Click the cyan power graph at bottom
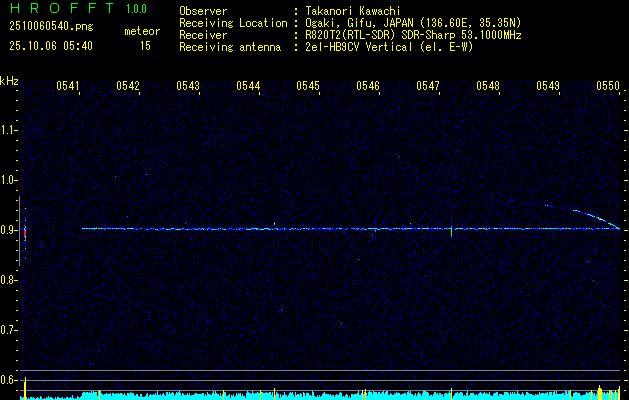The width and height of the screenshot is (629, 400). [320, 395]
